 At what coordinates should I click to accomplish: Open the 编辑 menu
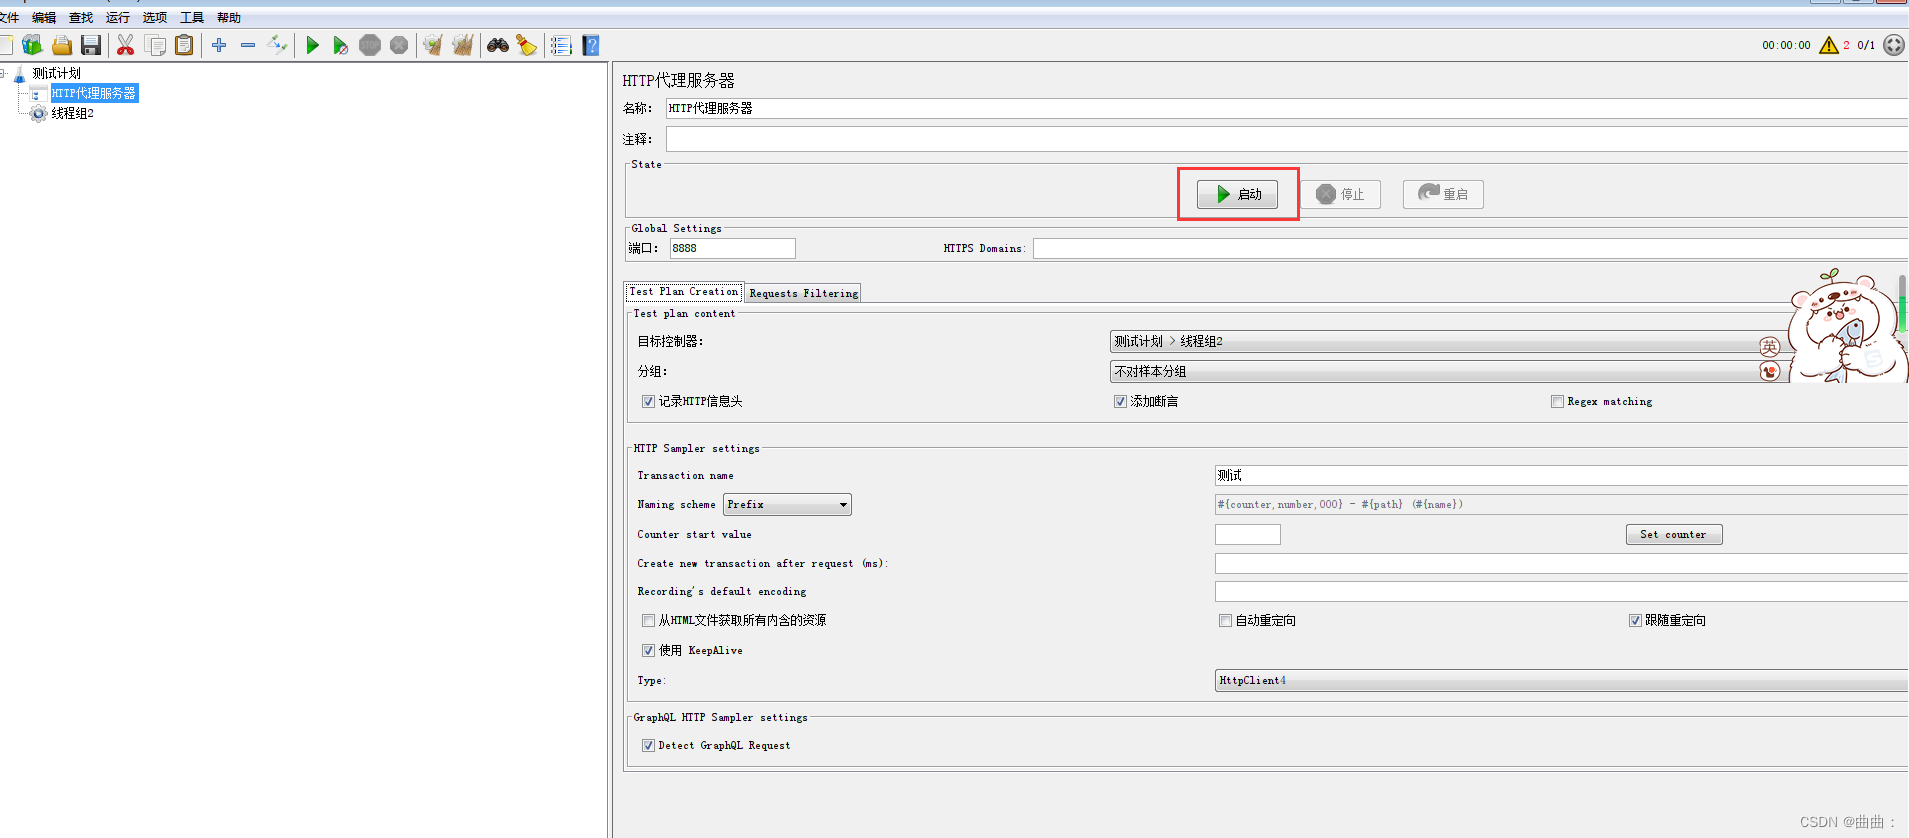(44, 17)
